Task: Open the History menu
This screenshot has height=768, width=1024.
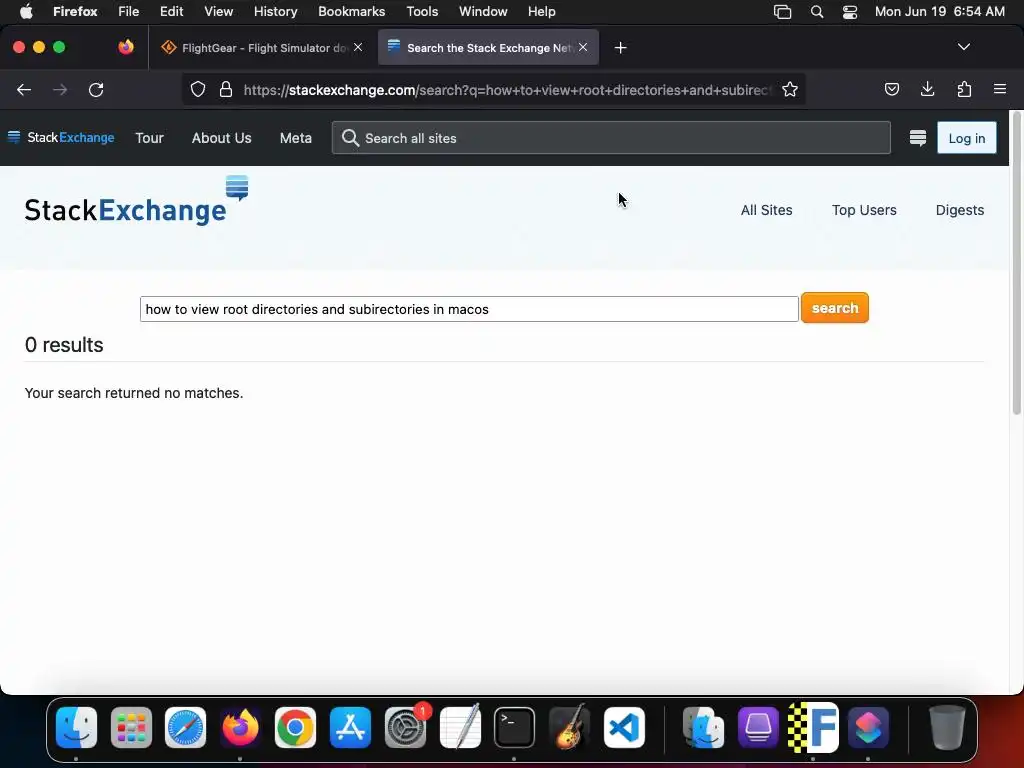Action: 275,11
